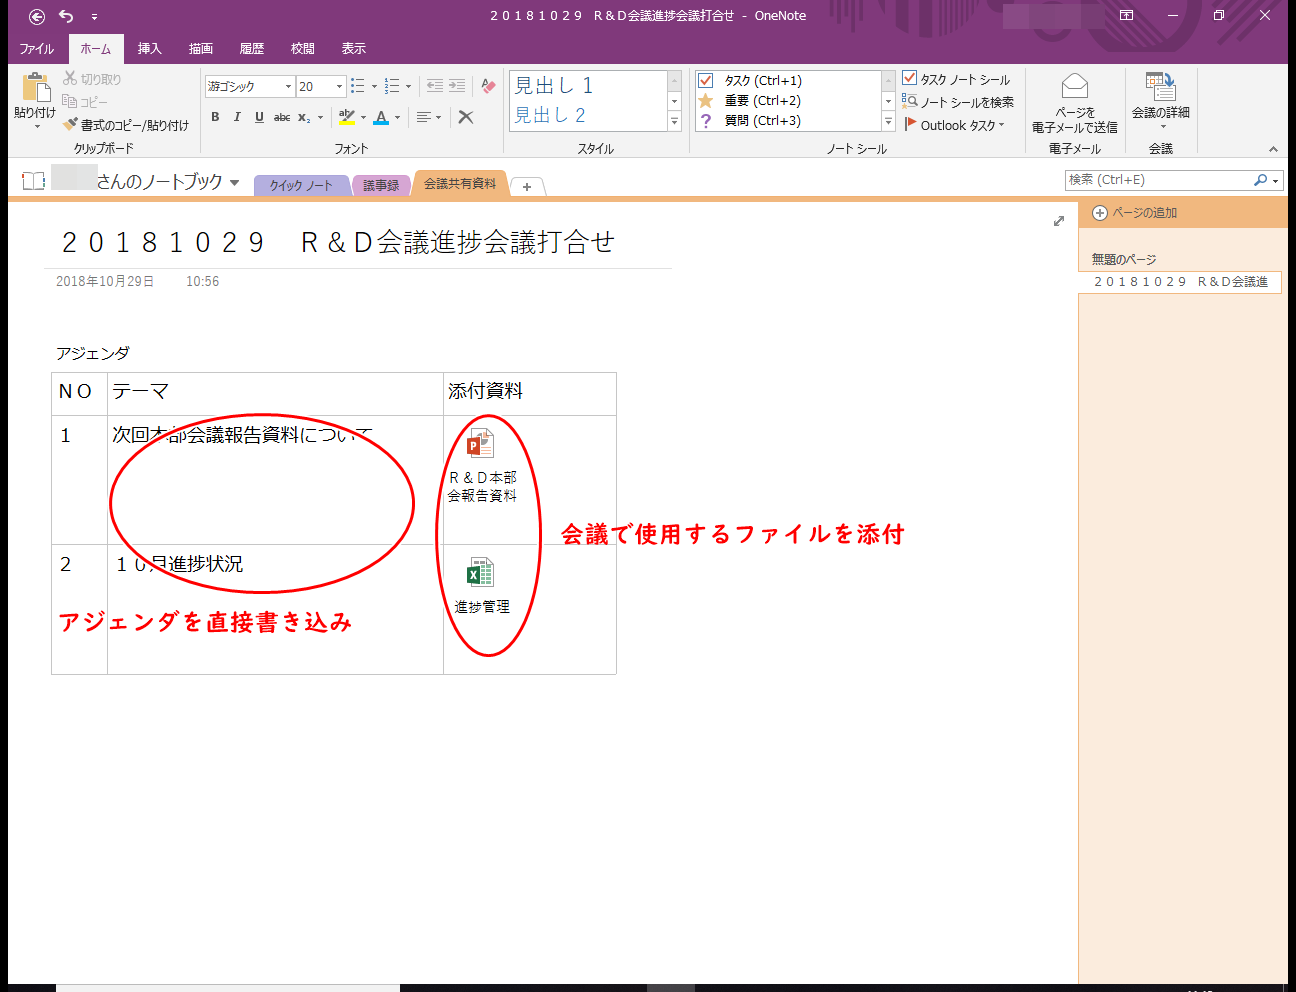1296x992 pixels.
Task: Open the 進捗管理 Excel attachment
Action: click(480, 570)
